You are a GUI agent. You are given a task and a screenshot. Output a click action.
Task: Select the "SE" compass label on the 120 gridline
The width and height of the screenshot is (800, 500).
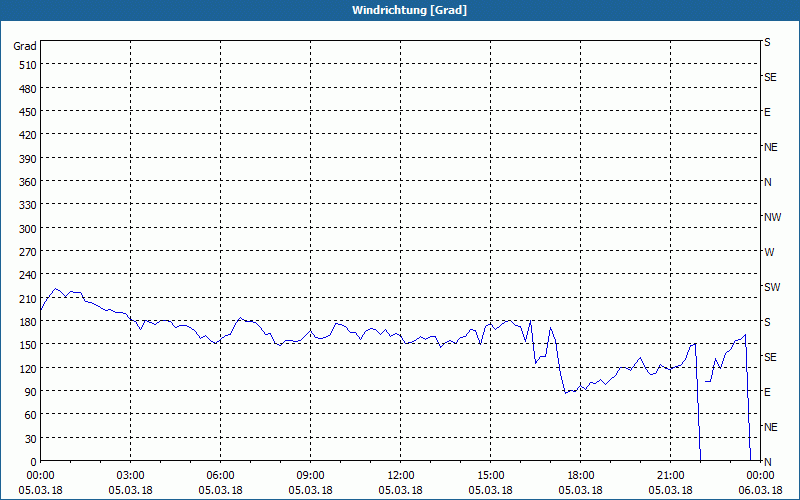(770, 357)
